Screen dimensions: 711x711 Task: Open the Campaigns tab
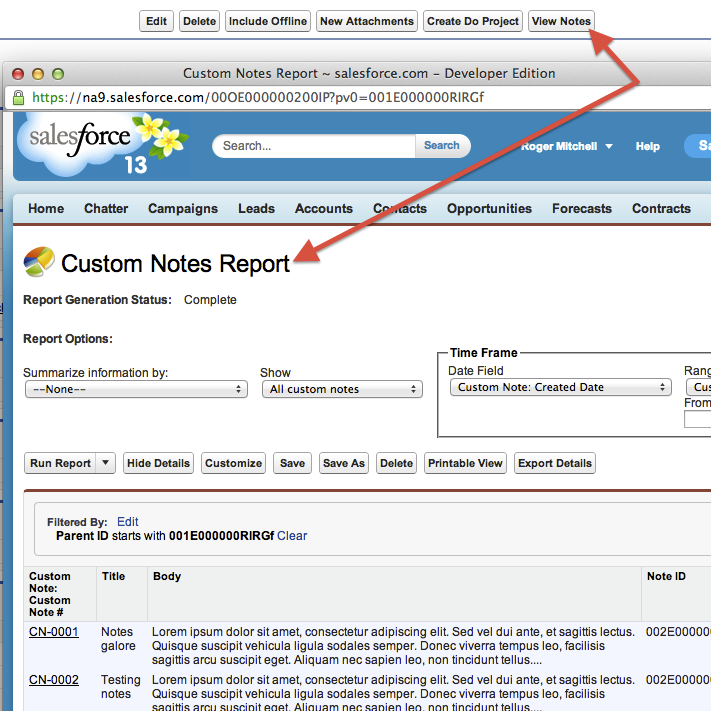click(183, 209)
